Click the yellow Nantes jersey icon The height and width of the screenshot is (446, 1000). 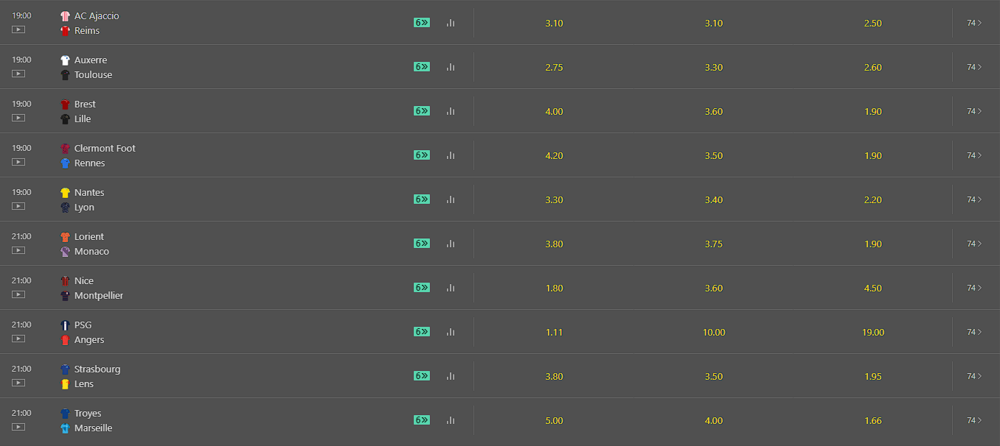[x=65, y=192]
